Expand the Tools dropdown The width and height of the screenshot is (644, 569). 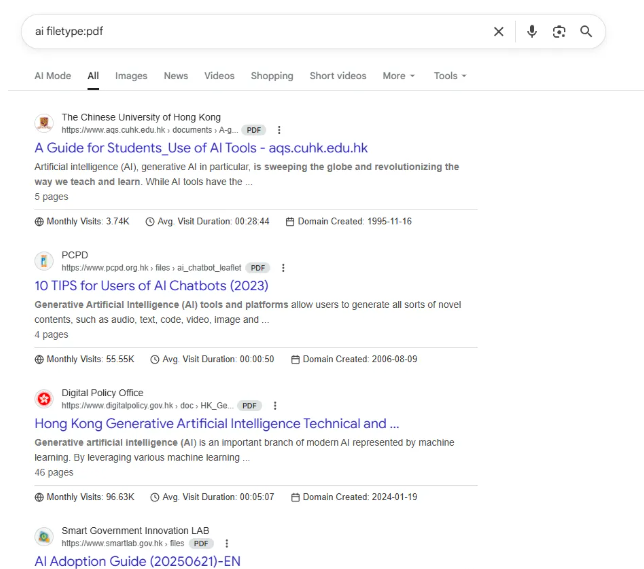(450, 76)
